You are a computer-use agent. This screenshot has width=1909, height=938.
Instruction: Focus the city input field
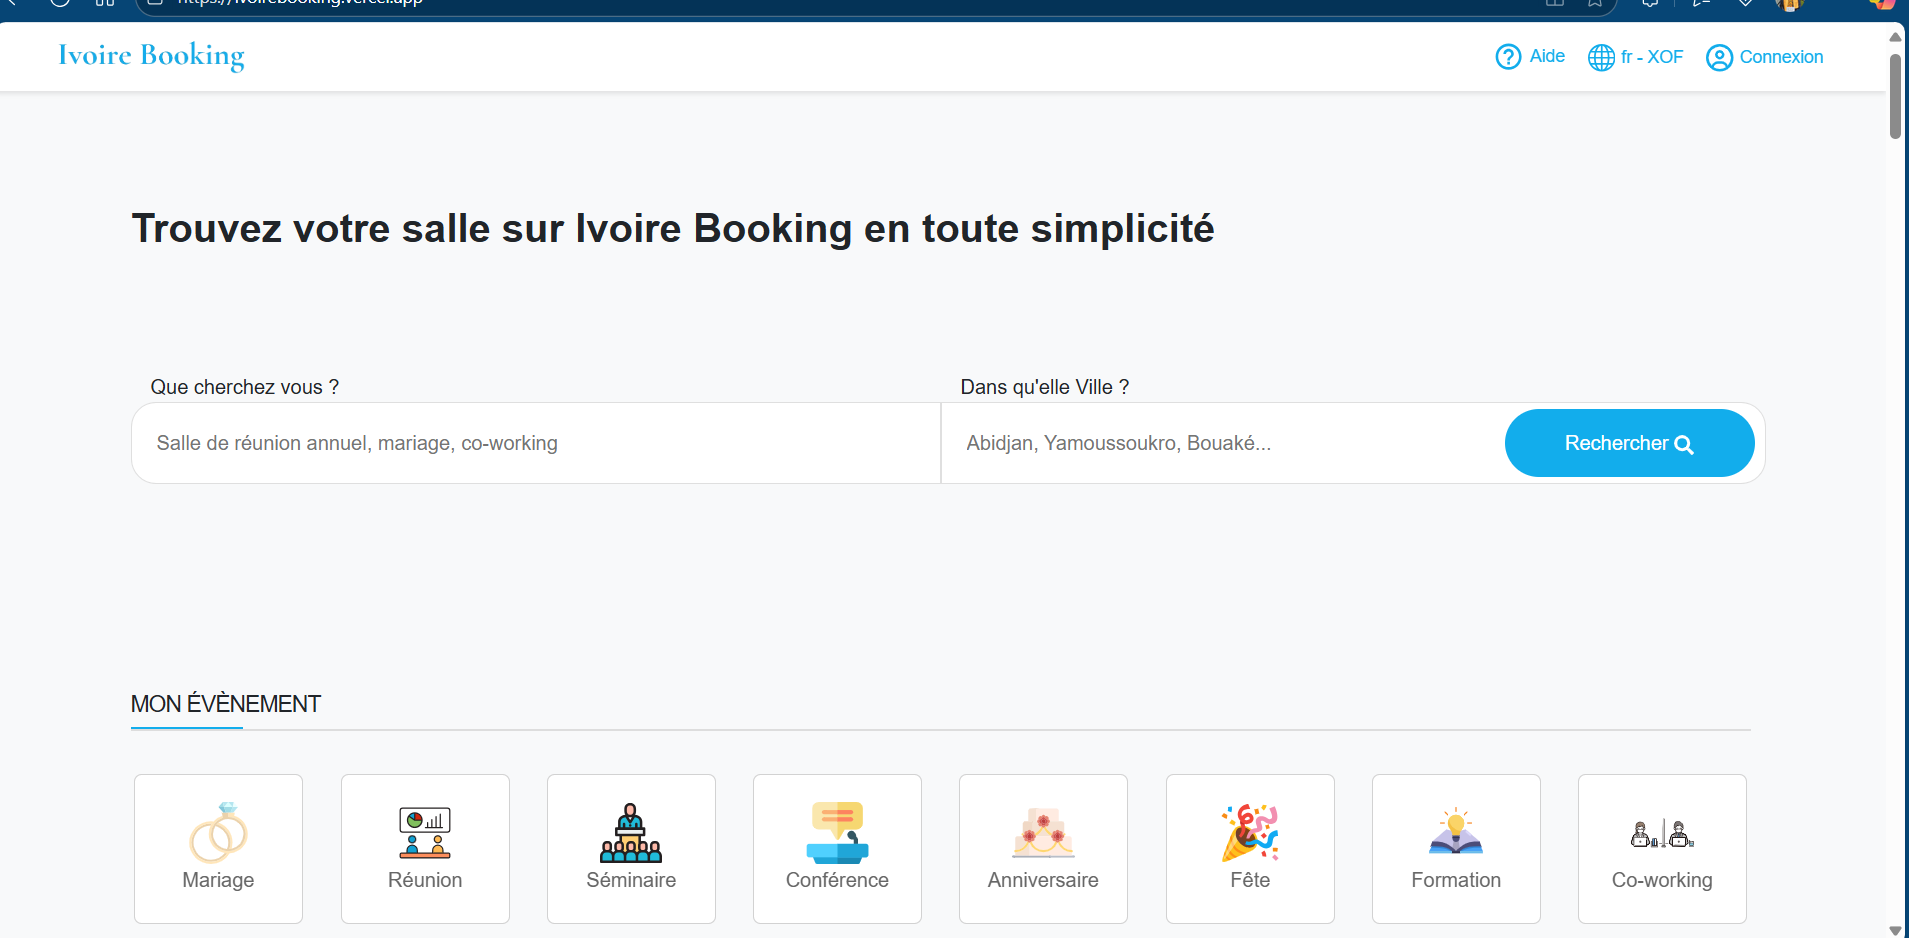[1222, 443]
